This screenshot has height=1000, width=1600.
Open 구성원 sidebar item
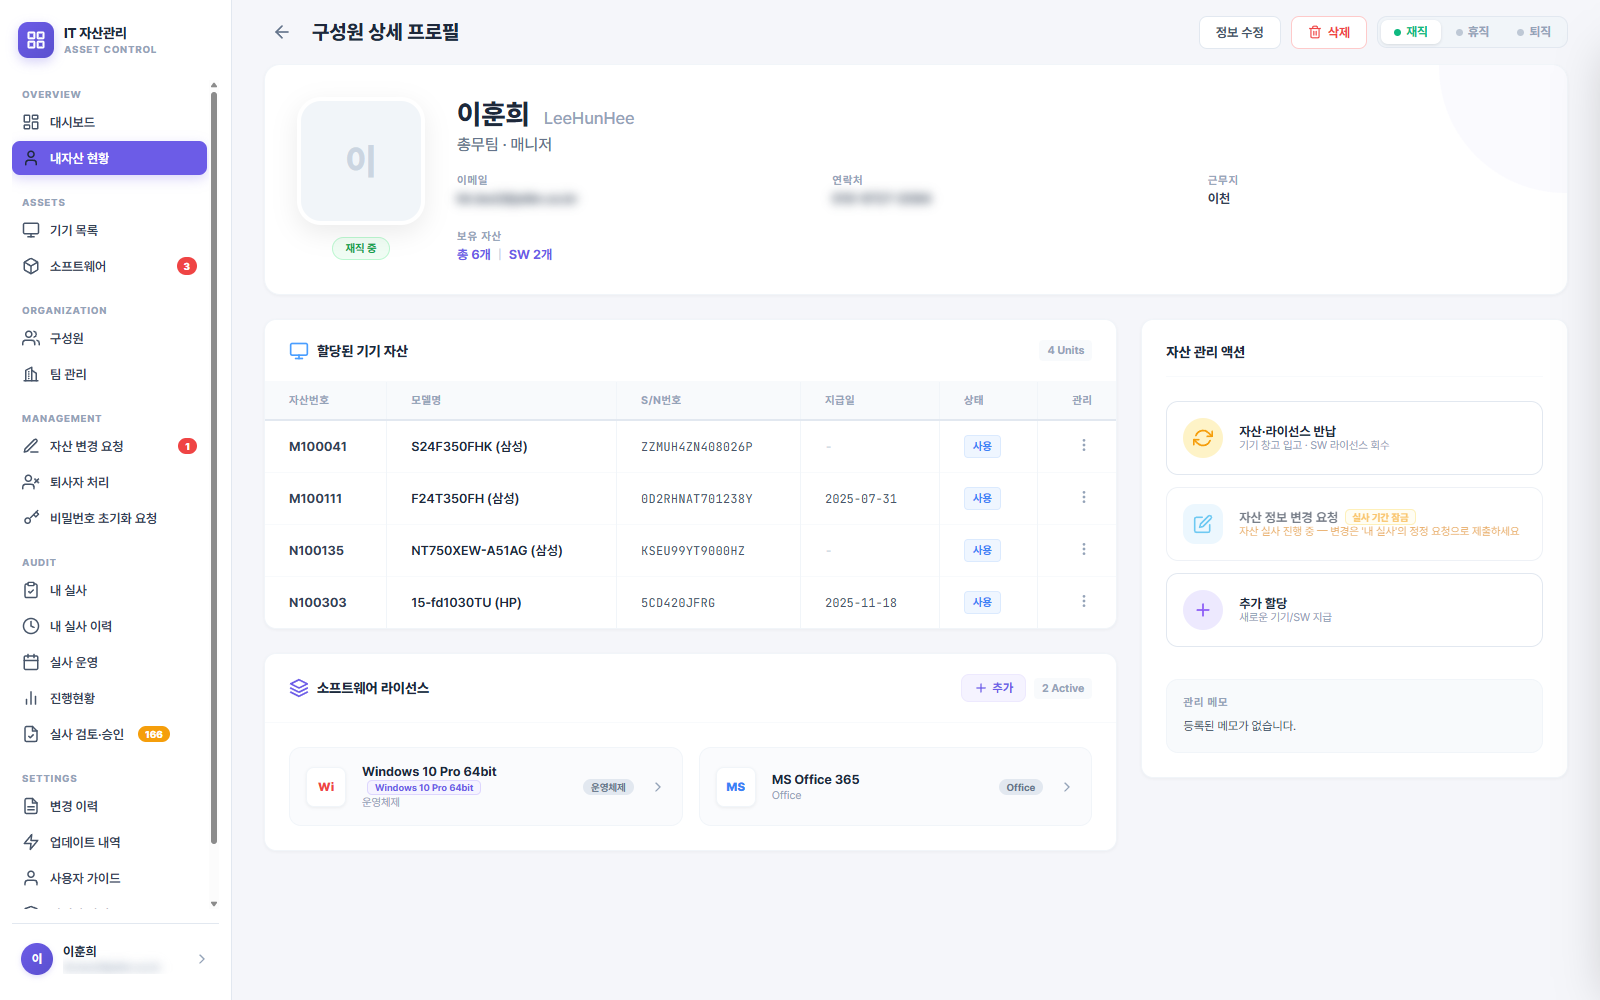click(109, 338)
